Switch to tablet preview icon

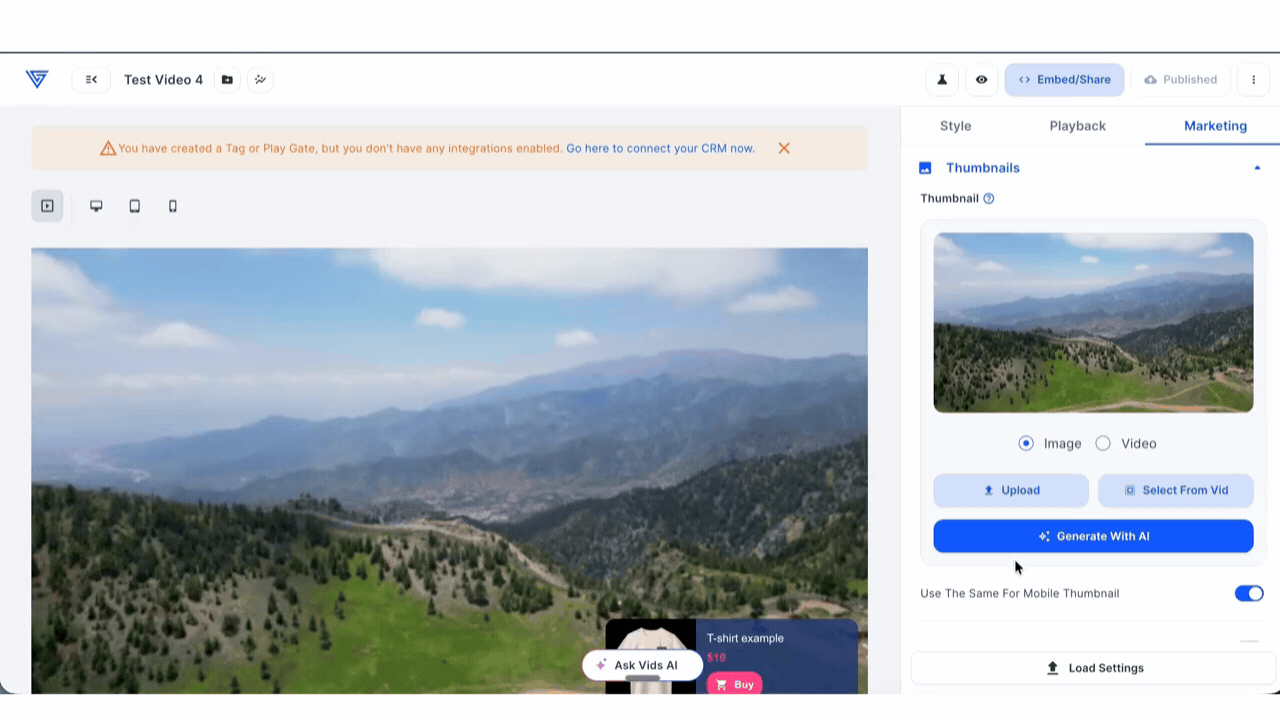click(134, 206)
